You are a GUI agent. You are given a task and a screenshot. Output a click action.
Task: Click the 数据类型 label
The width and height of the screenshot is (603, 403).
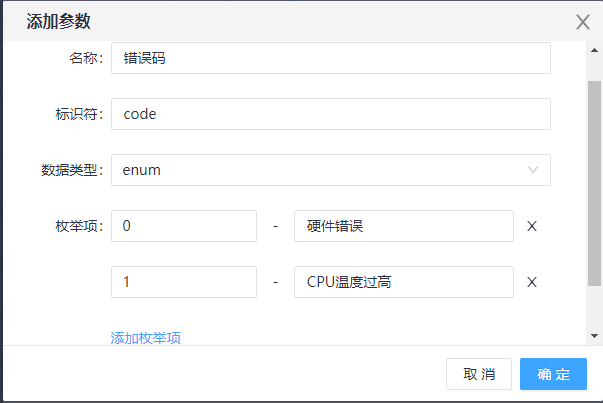pos(71,170)
